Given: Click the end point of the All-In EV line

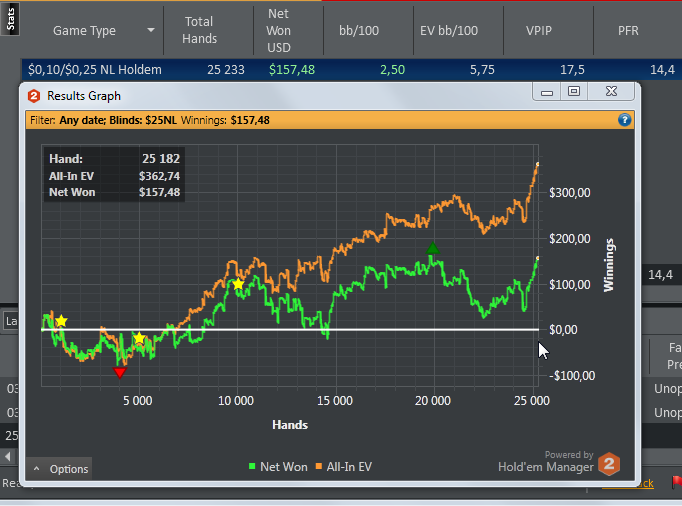Looking at the screenshot, I should pyautogui.click(x=538, y=164).
